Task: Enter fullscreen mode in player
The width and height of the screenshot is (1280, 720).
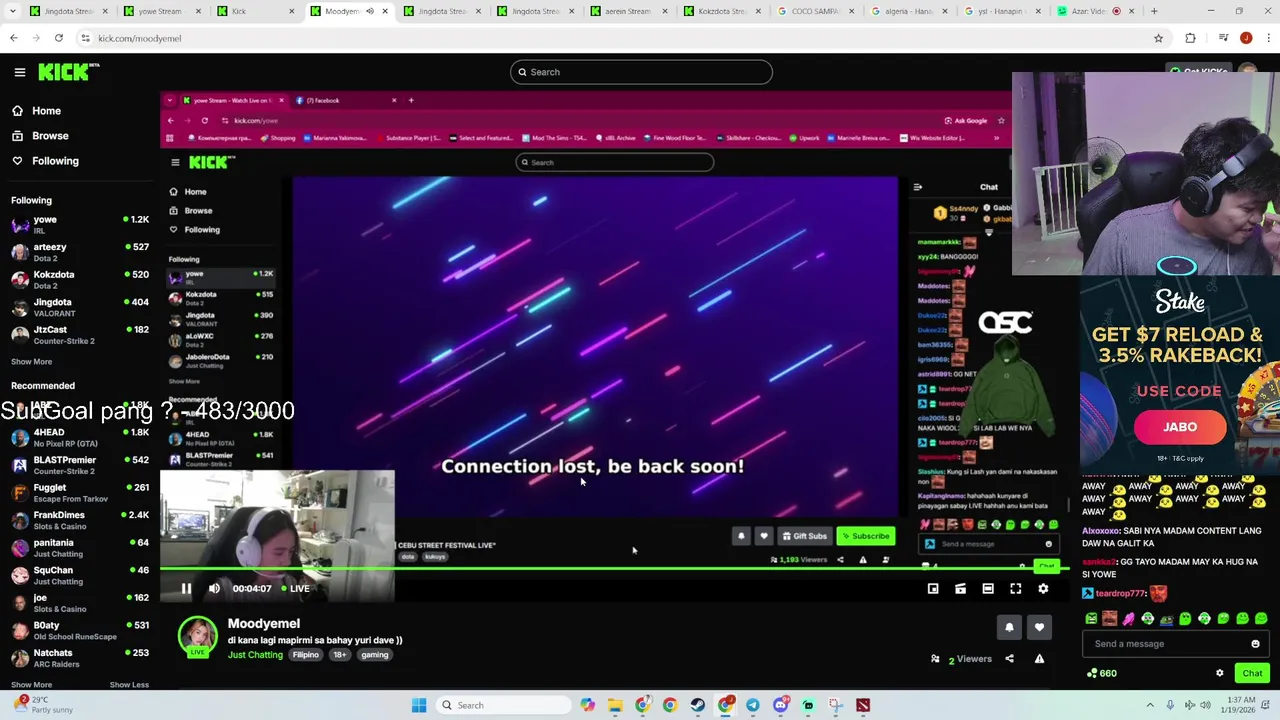Action: [x=1016, y=589]
